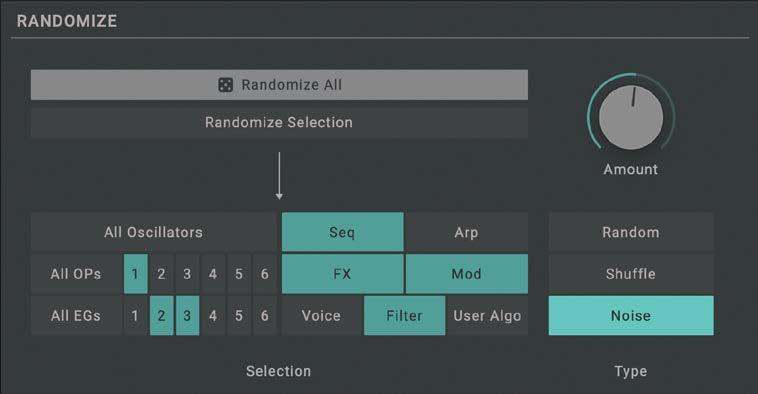Enable Voice in the selection
This screenshot has width=758, height=394.
point(321,316)
